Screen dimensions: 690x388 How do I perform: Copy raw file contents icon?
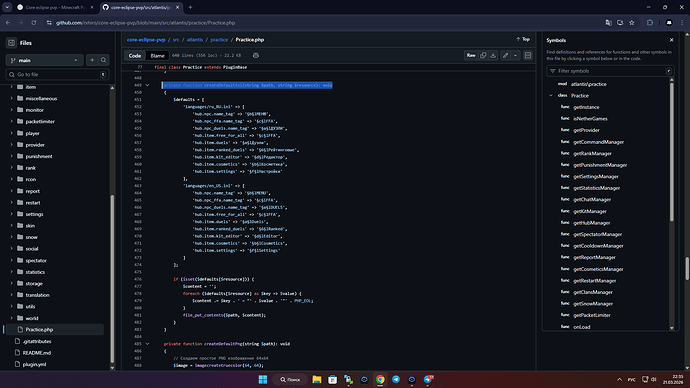tap(483, 55)
